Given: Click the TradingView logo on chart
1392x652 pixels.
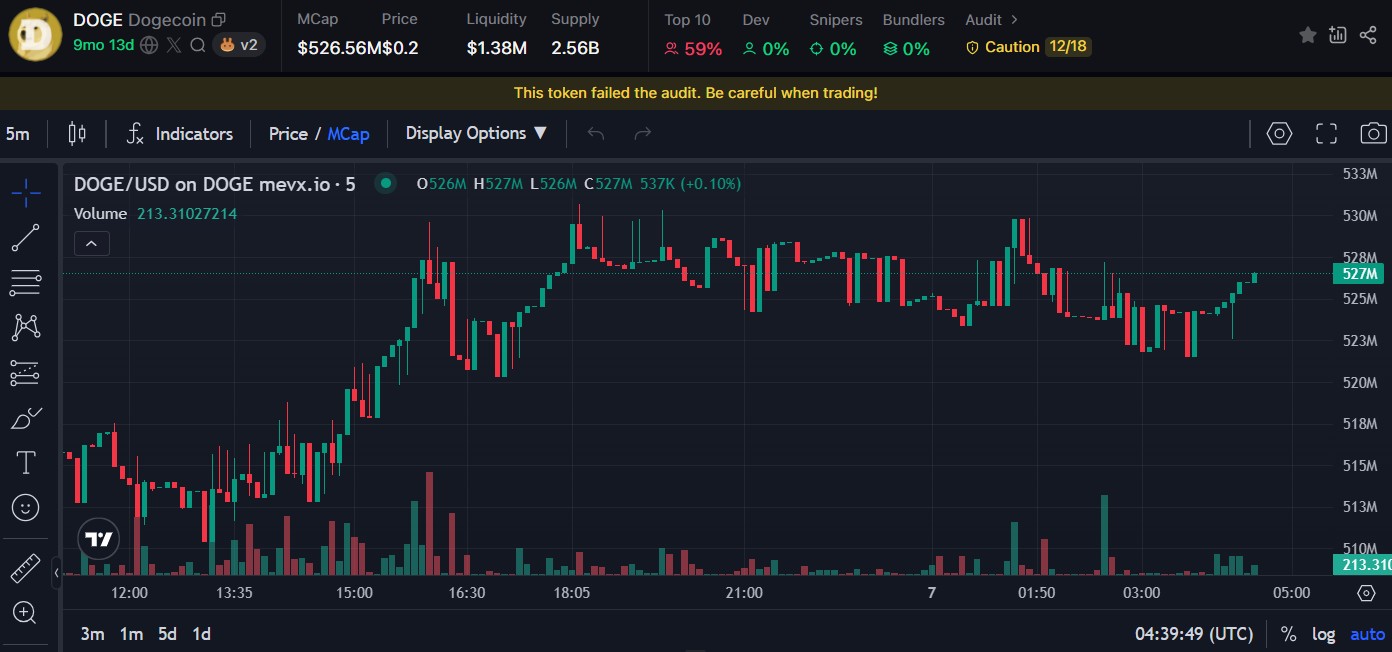Looking at the screenshot, I should 98,540.
